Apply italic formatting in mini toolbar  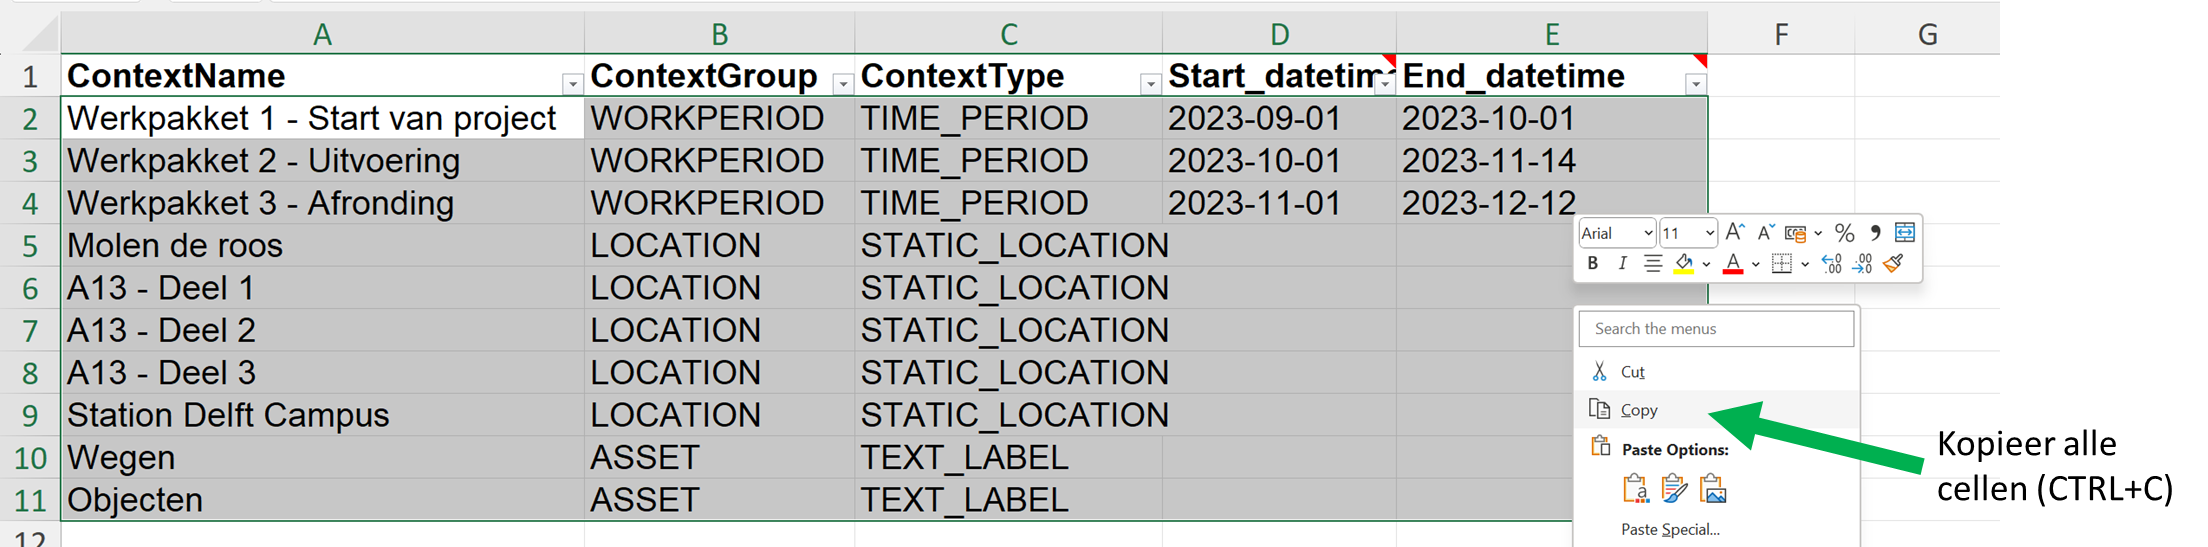pos(1622,264)
